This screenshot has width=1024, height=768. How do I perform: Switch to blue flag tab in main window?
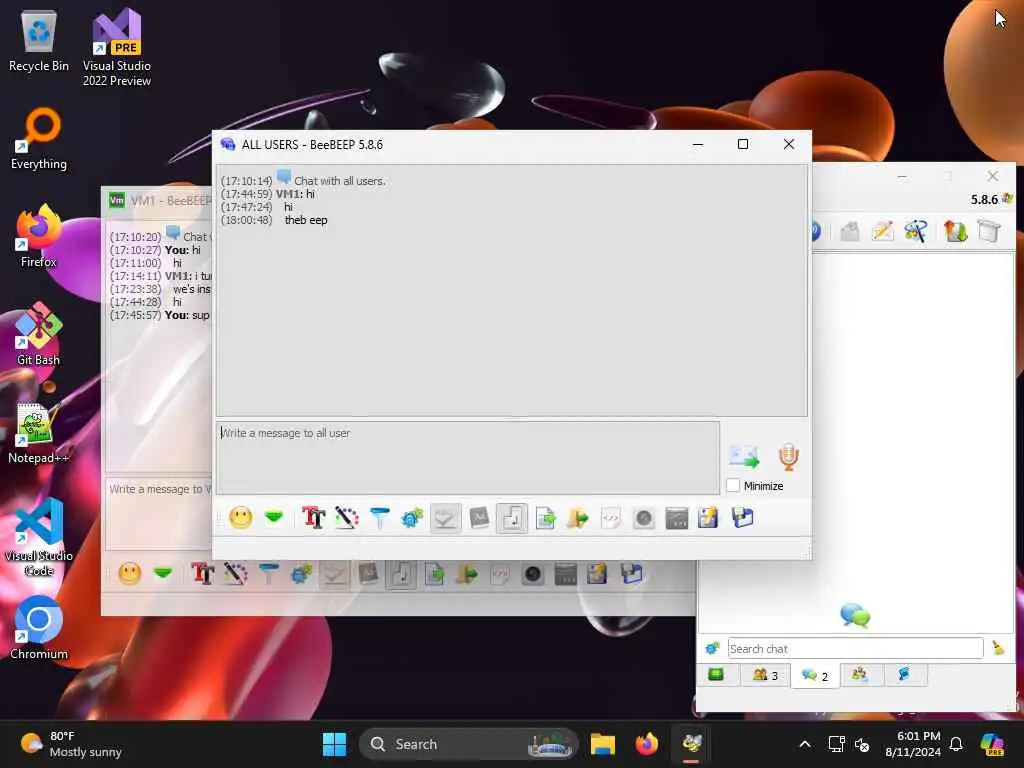point(904,674)
